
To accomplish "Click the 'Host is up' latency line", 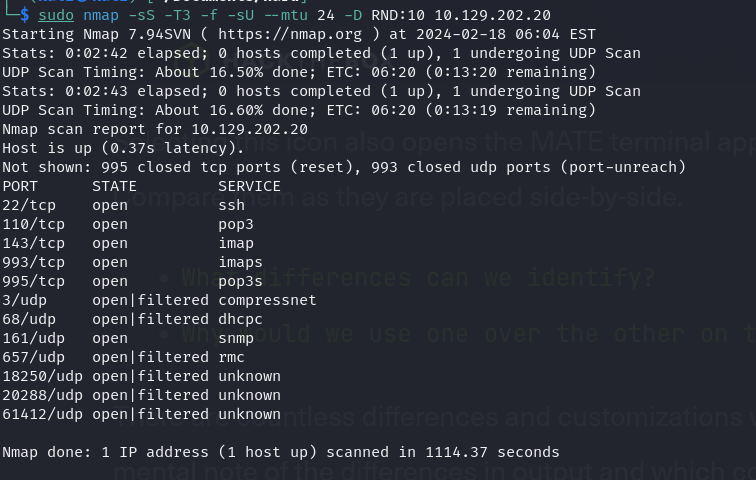I will pyautogui.click(x=123, y=148).
